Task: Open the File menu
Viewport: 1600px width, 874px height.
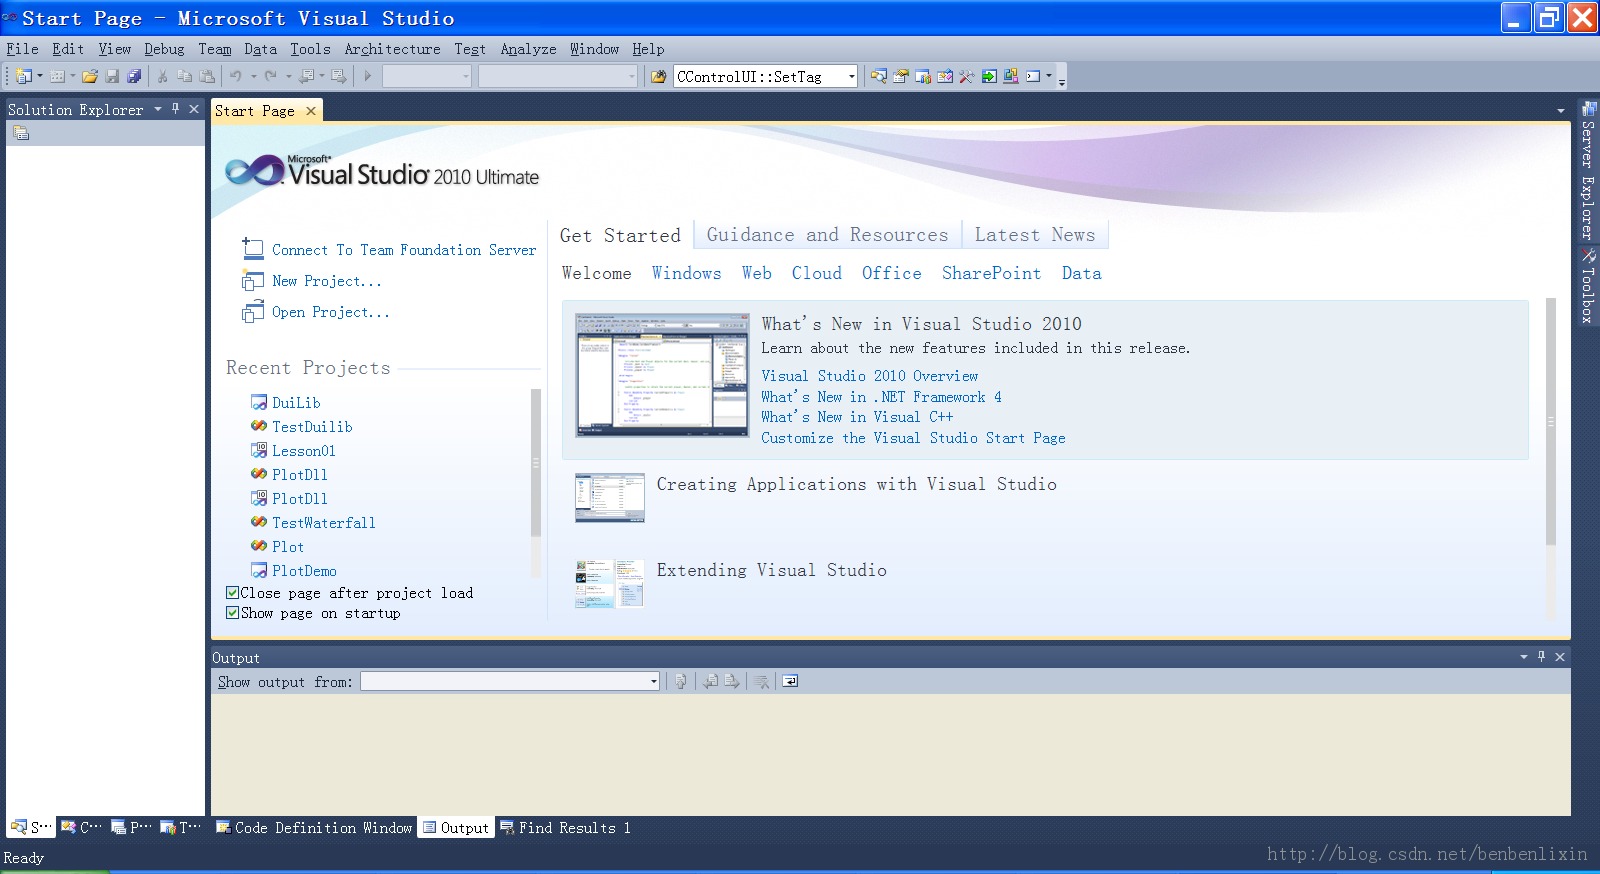Action: coord(22,49)
